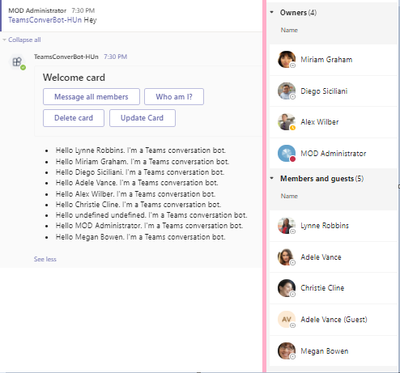Click the AV initials avatar for Adele Vance (Guest)
This screenshot has width=400, height=373.
(x=287, y=319)
